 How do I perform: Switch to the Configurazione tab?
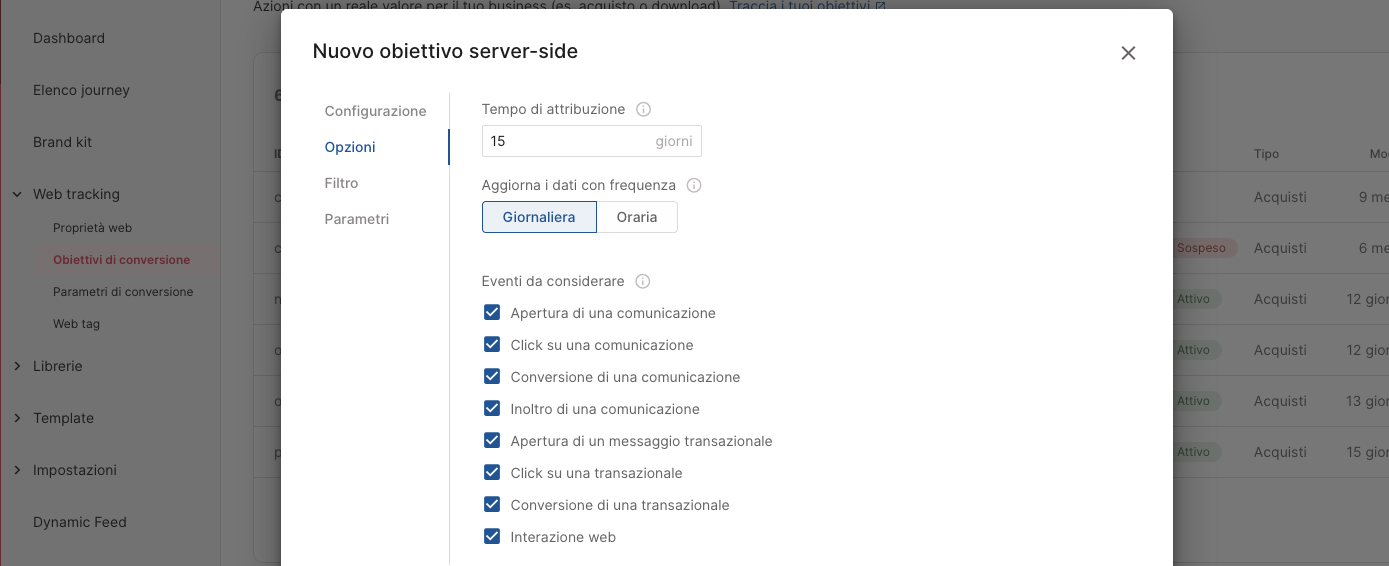(375, 111)
